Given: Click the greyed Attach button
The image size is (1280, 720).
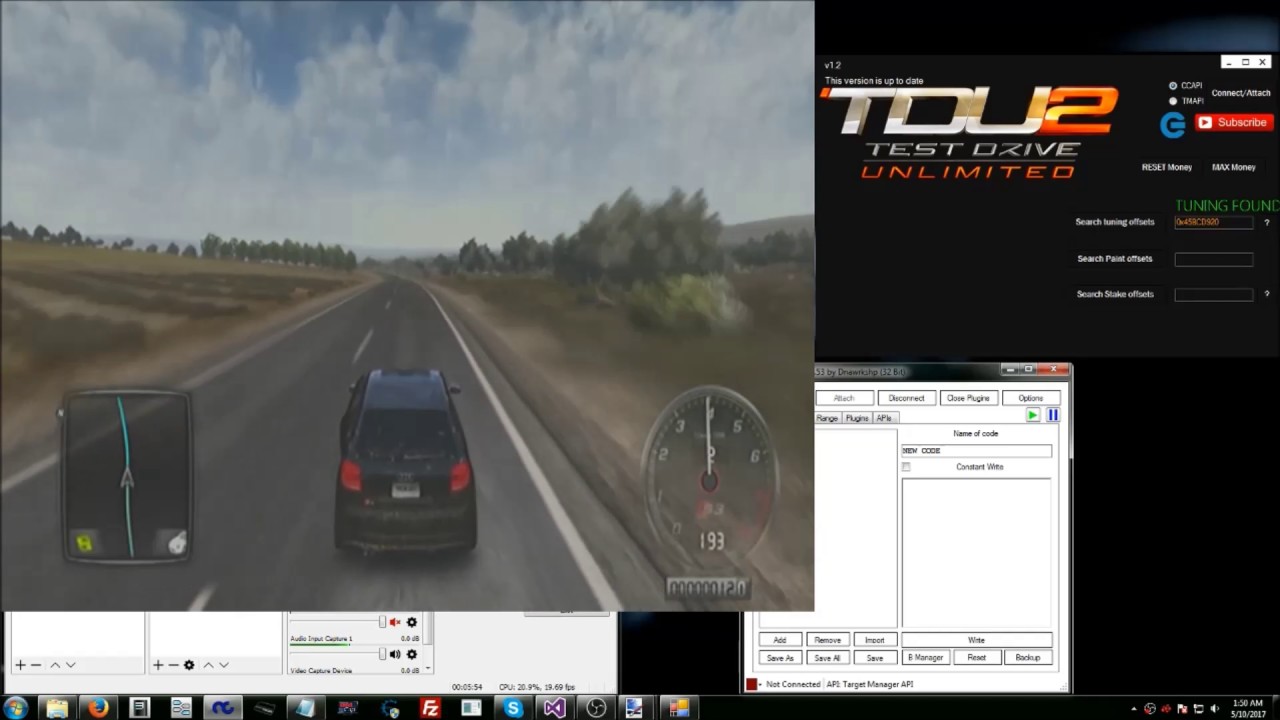Looking at the screenshot, I should [x=844, y=398].
